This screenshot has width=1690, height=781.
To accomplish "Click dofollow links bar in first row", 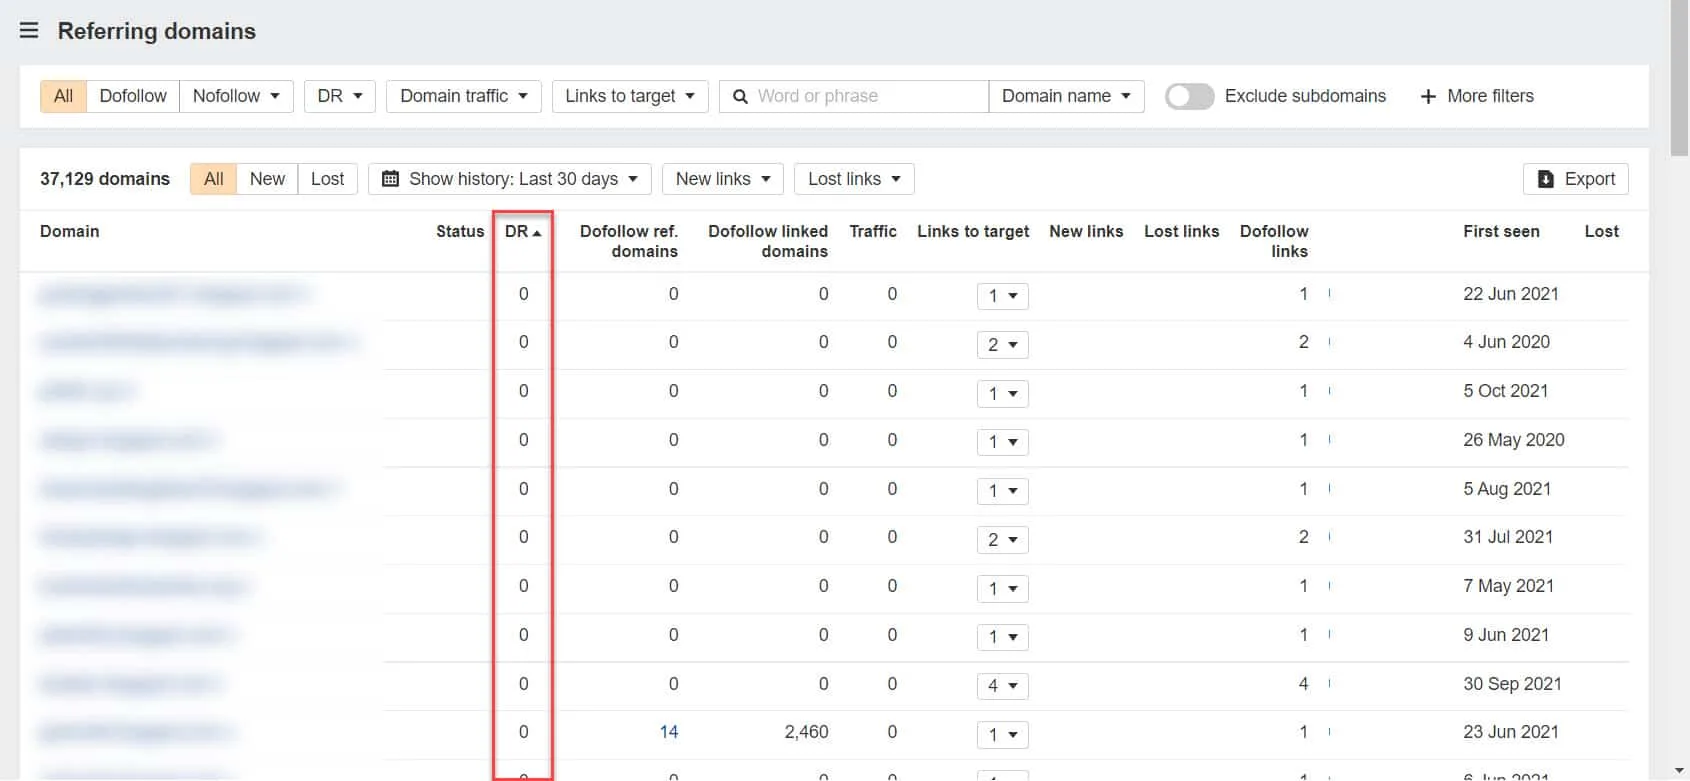I will [1329, 294].
